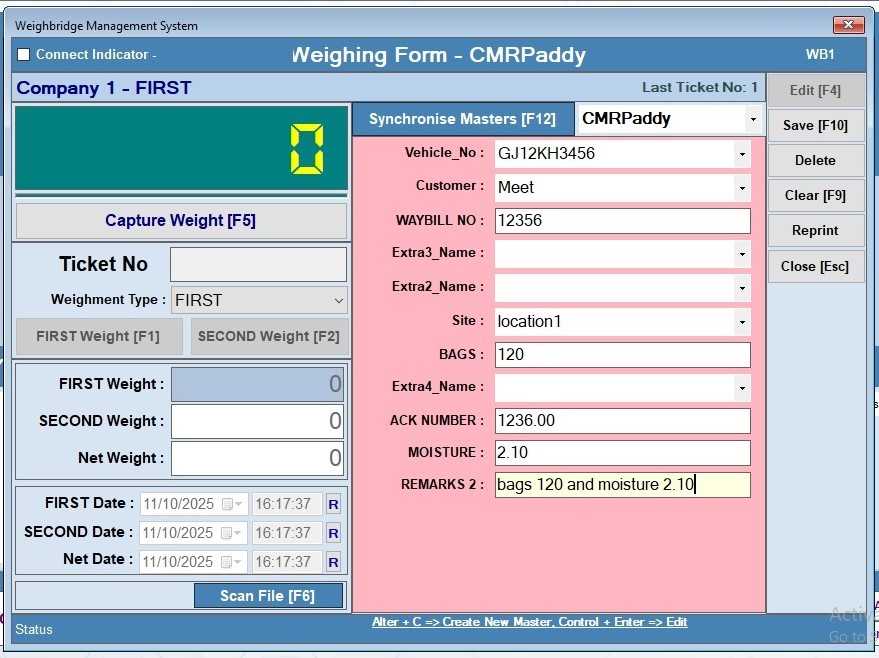Screen dimensions: 879x658
Task: Open the FIRST Date calendar picker
Action: (232, 504)
